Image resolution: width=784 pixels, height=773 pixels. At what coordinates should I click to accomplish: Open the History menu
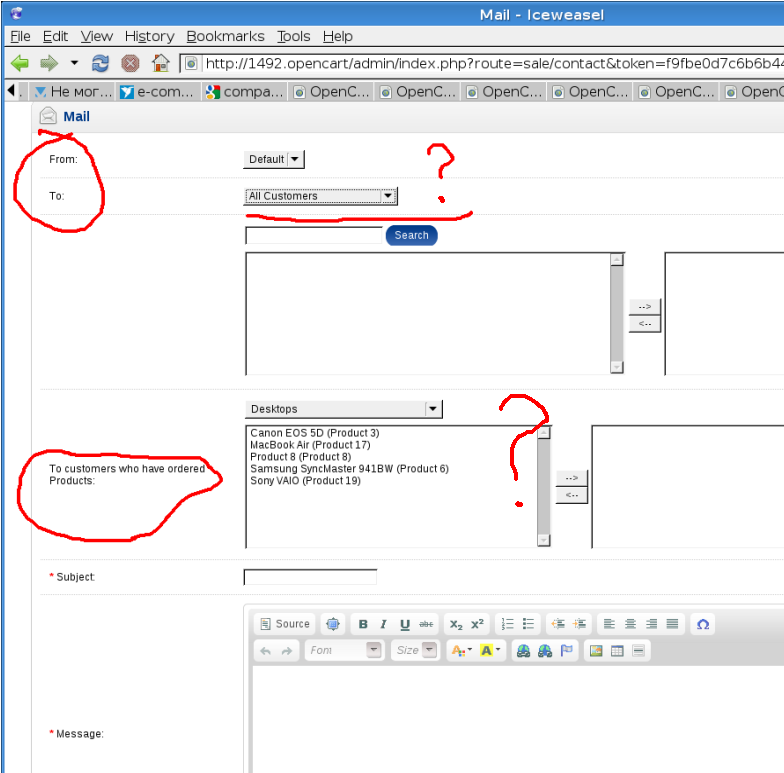tap(150, 36)
